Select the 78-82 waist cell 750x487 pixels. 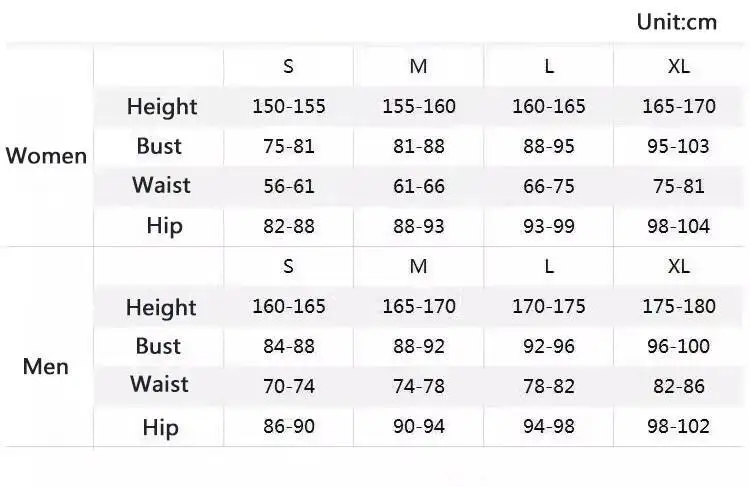[x=548, y=386]
